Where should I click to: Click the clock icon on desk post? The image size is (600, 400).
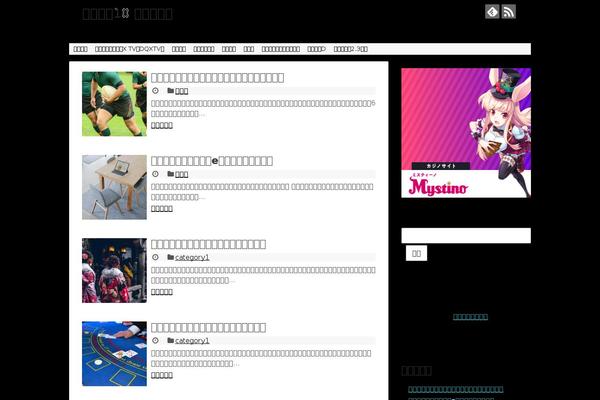[155, 174]
